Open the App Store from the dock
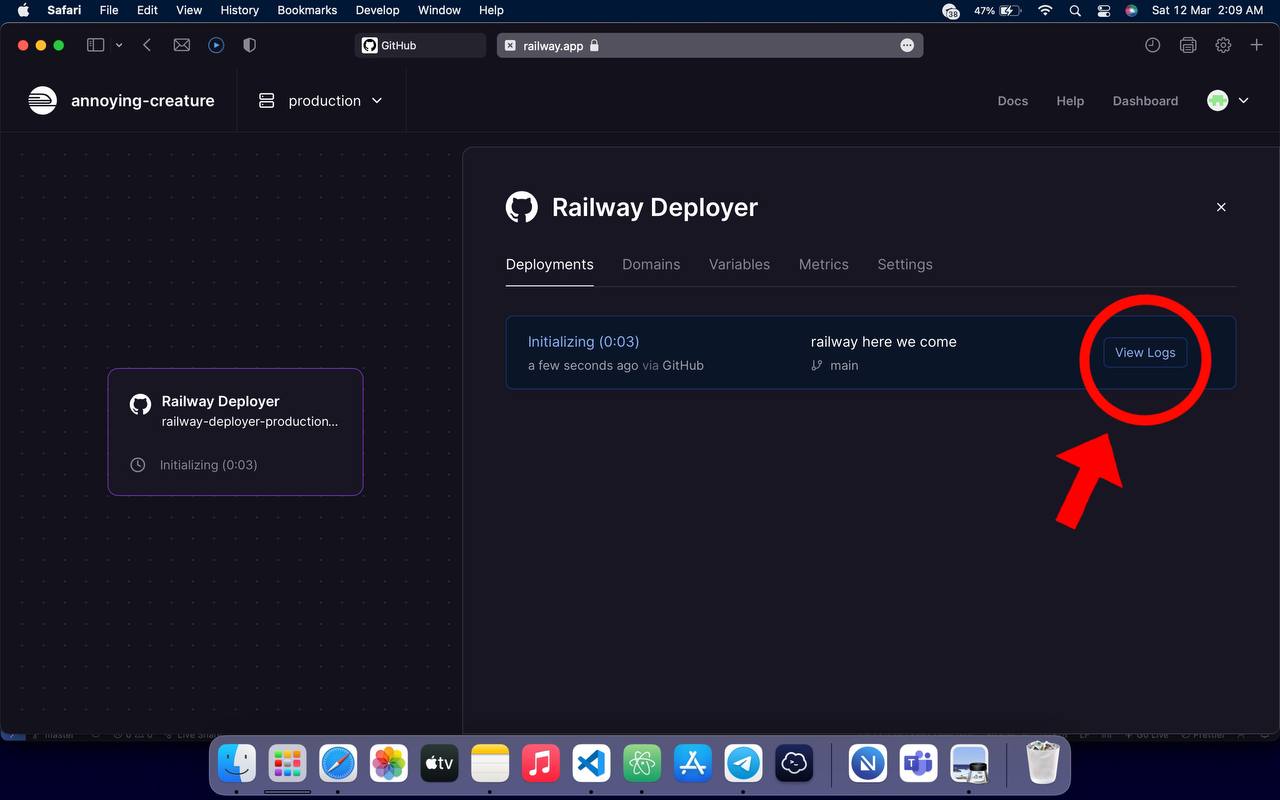Viewport: 1280px width, 800px height. pyautogui.click(x=692, y=765)
